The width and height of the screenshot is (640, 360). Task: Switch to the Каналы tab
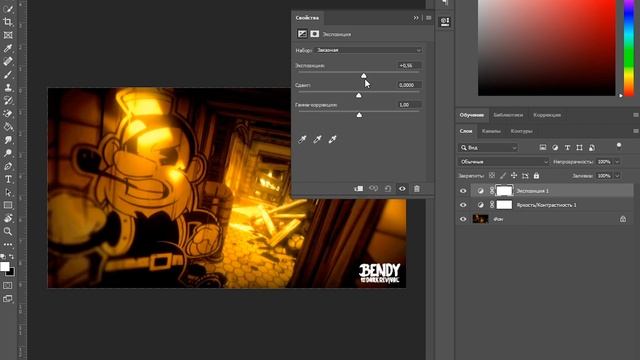pyautogui.click(x=491, y=131)
